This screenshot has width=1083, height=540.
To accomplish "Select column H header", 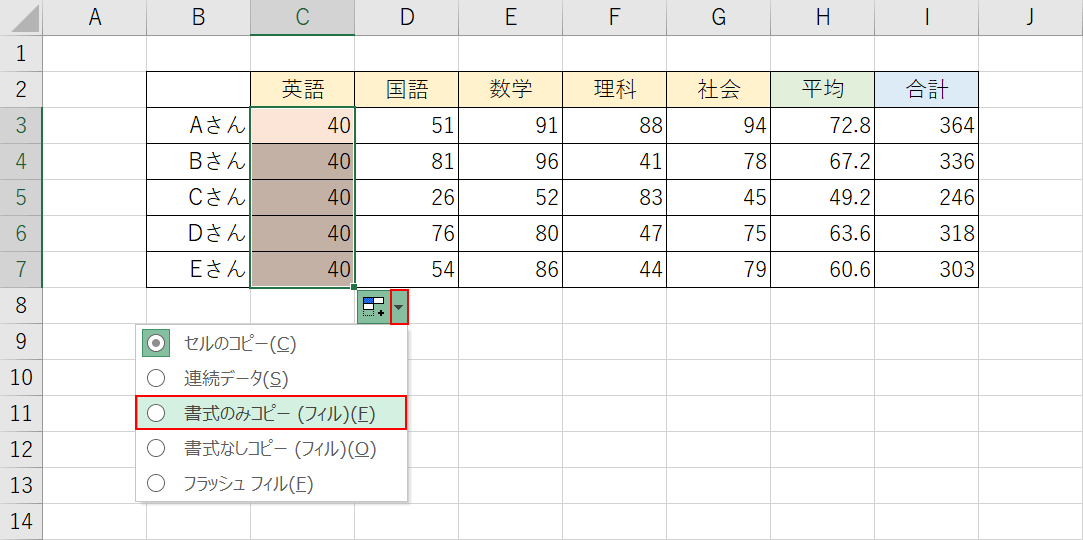I will click(x=823, y=17).
